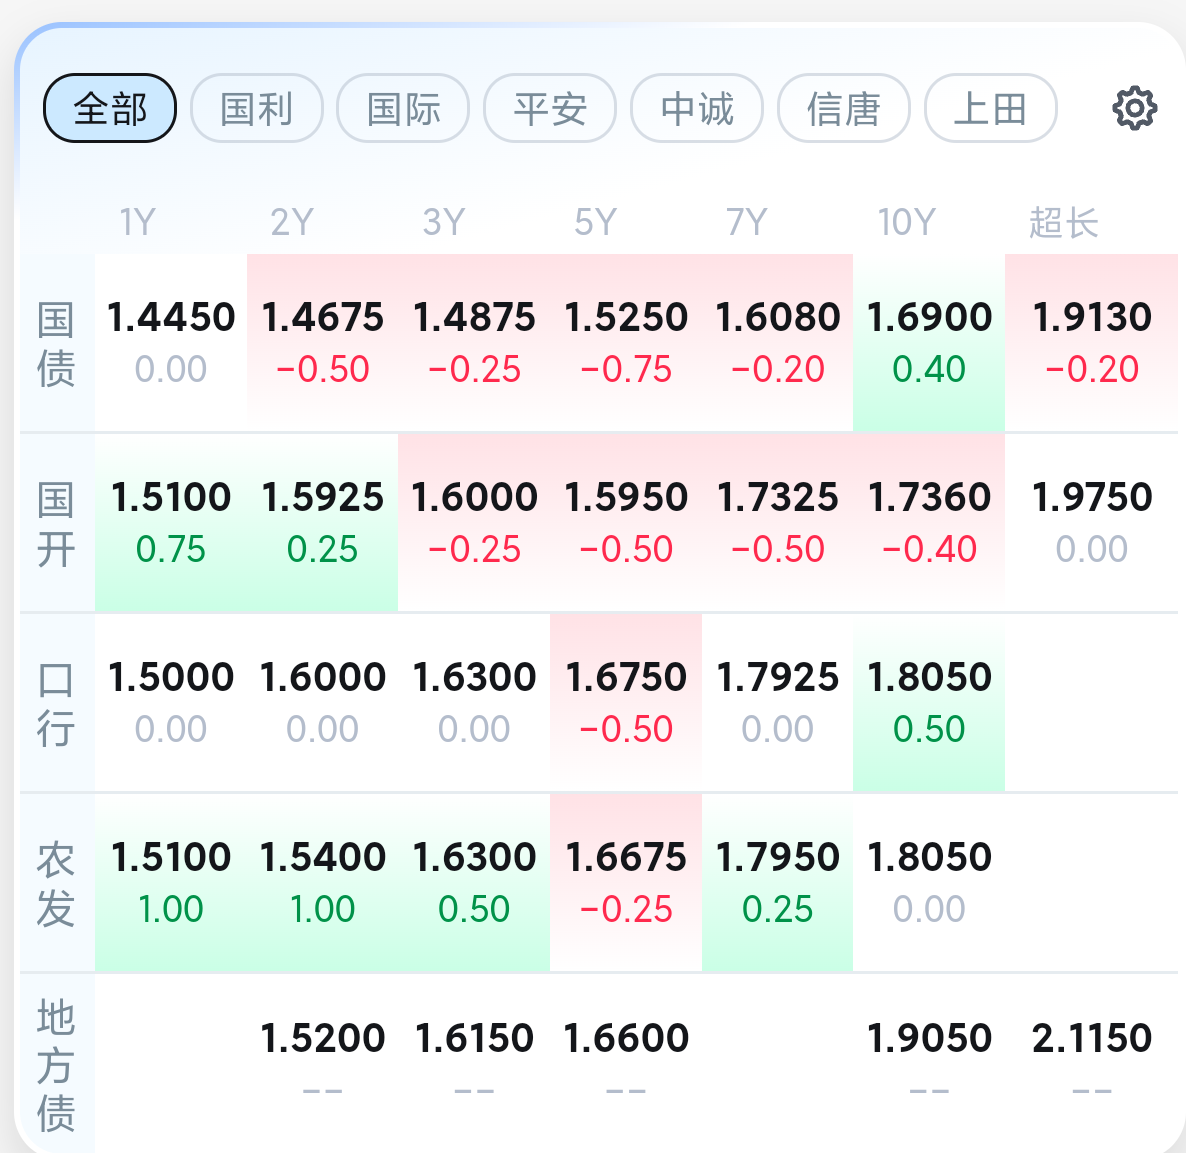Screen dimensions: 1186x1153
Task: Open 地方债 超长 cell showing 2.1150
Action: tap(1091, 1063)
